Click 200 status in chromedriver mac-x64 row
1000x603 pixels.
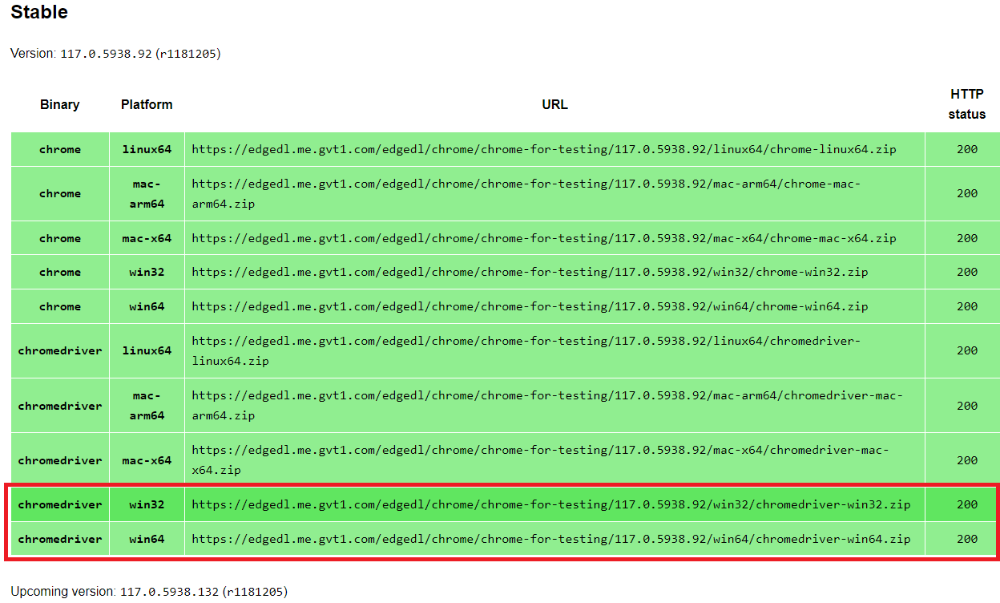tap(967, 460)
